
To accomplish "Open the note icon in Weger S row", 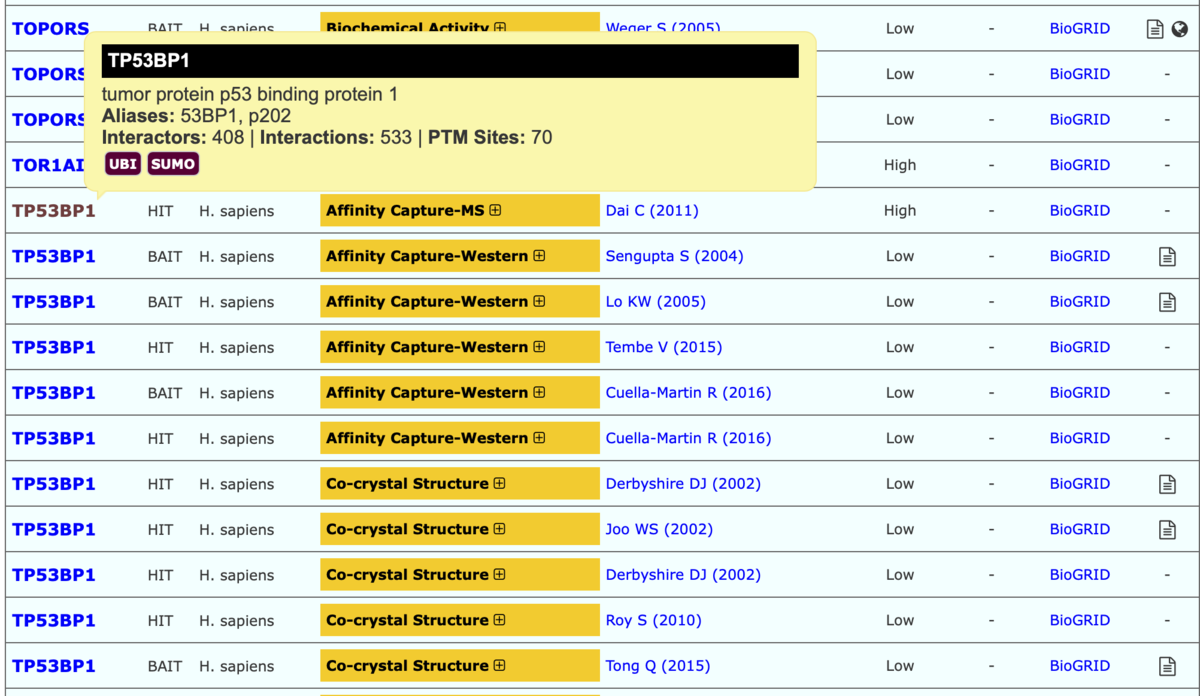I will pyautogui.click(x=1155, y=29).
